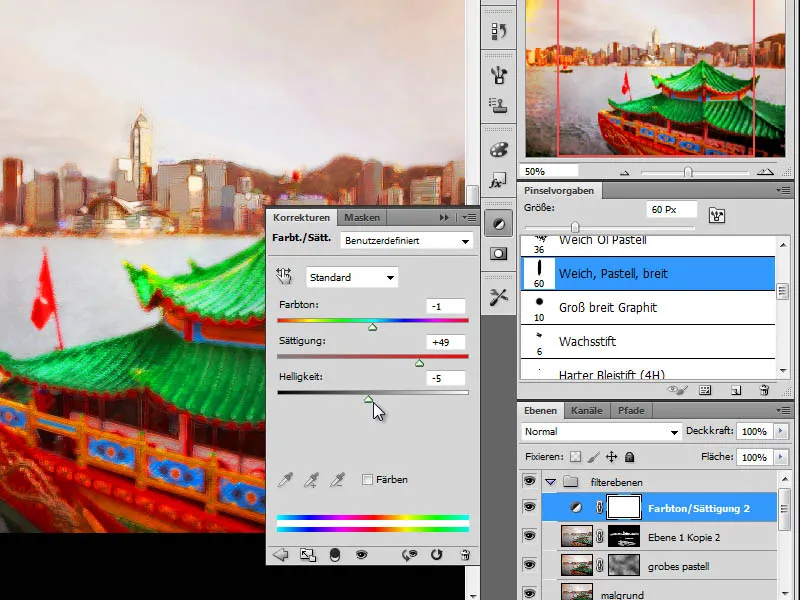Switch to the Pfade tab
This screenshot has width=800, height=600.
click(631, 411)
